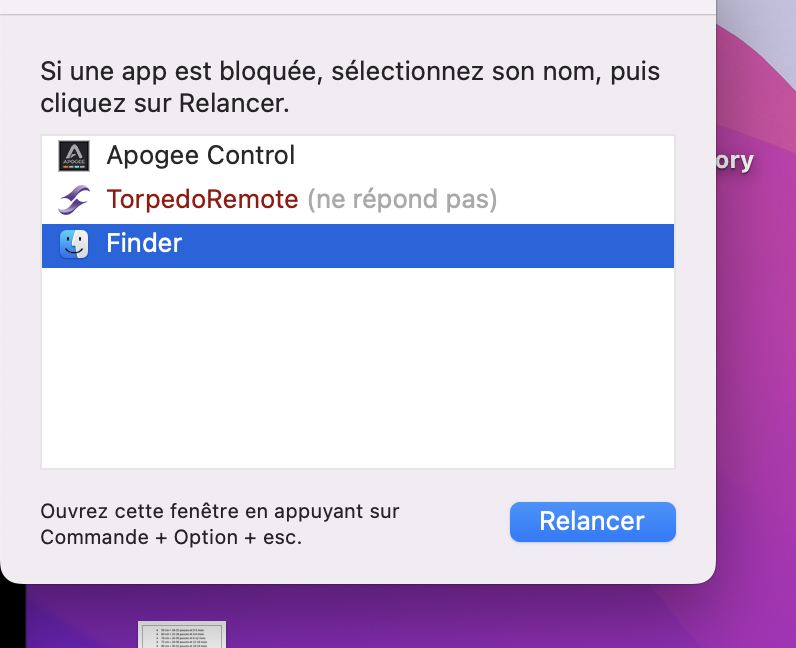Click the dialog's top title bar strip
The image size is (796, 648).
[357, 7]
